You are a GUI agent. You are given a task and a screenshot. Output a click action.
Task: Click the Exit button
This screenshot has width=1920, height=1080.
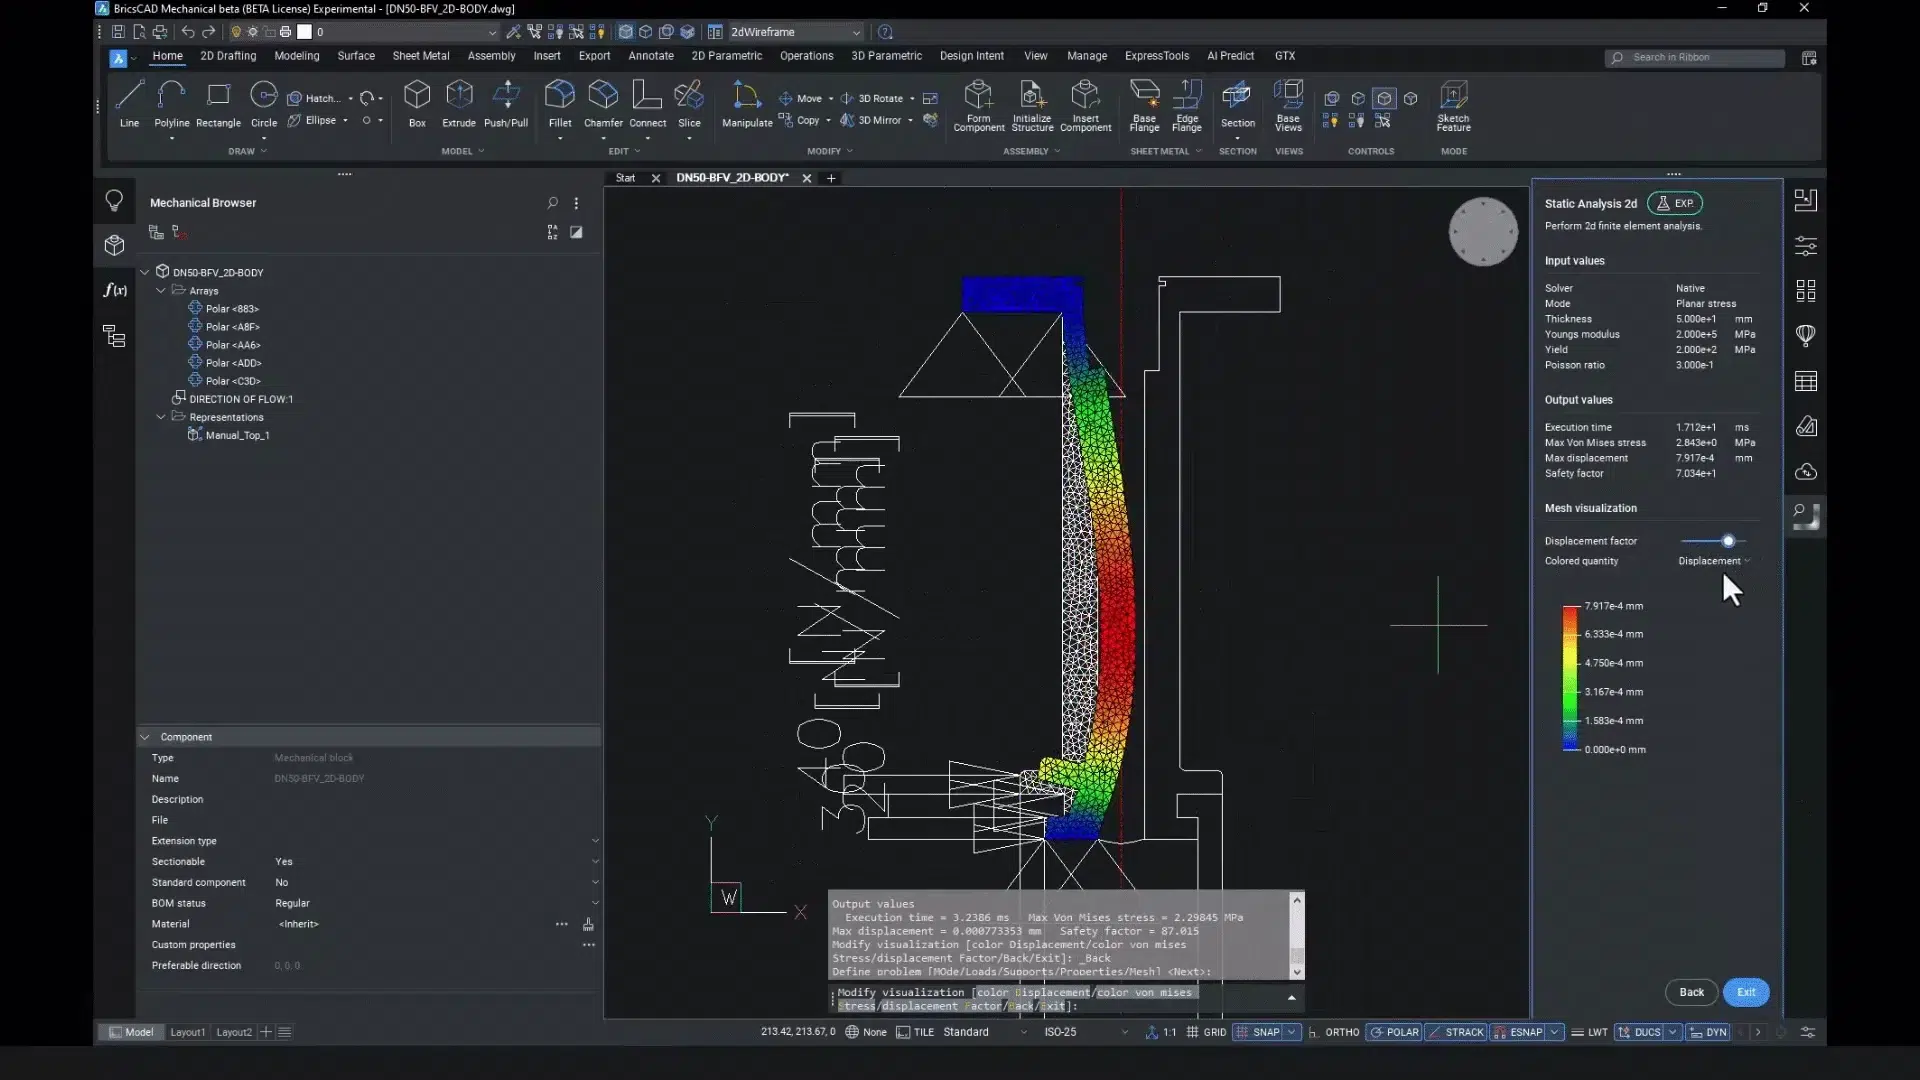point(1746,992)
